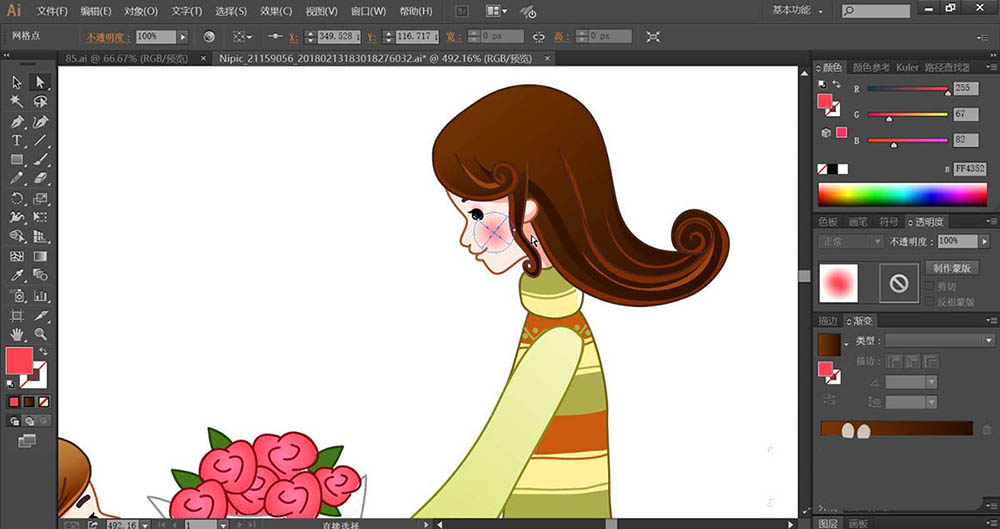Select the Zoom magnifier tool
Viewport: 1000px width, 529px height.
[x=41, y=334]
